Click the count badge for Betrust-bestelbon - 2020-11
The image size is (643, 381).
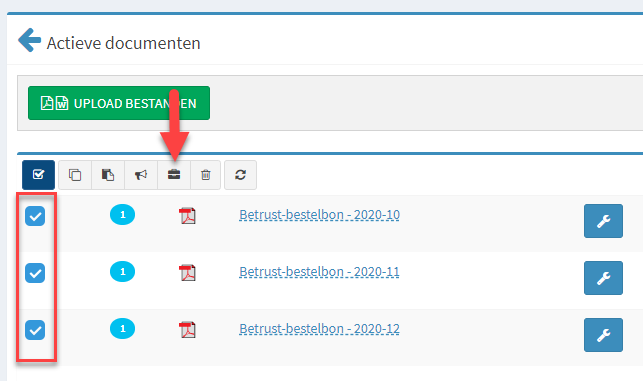(122, 271)
